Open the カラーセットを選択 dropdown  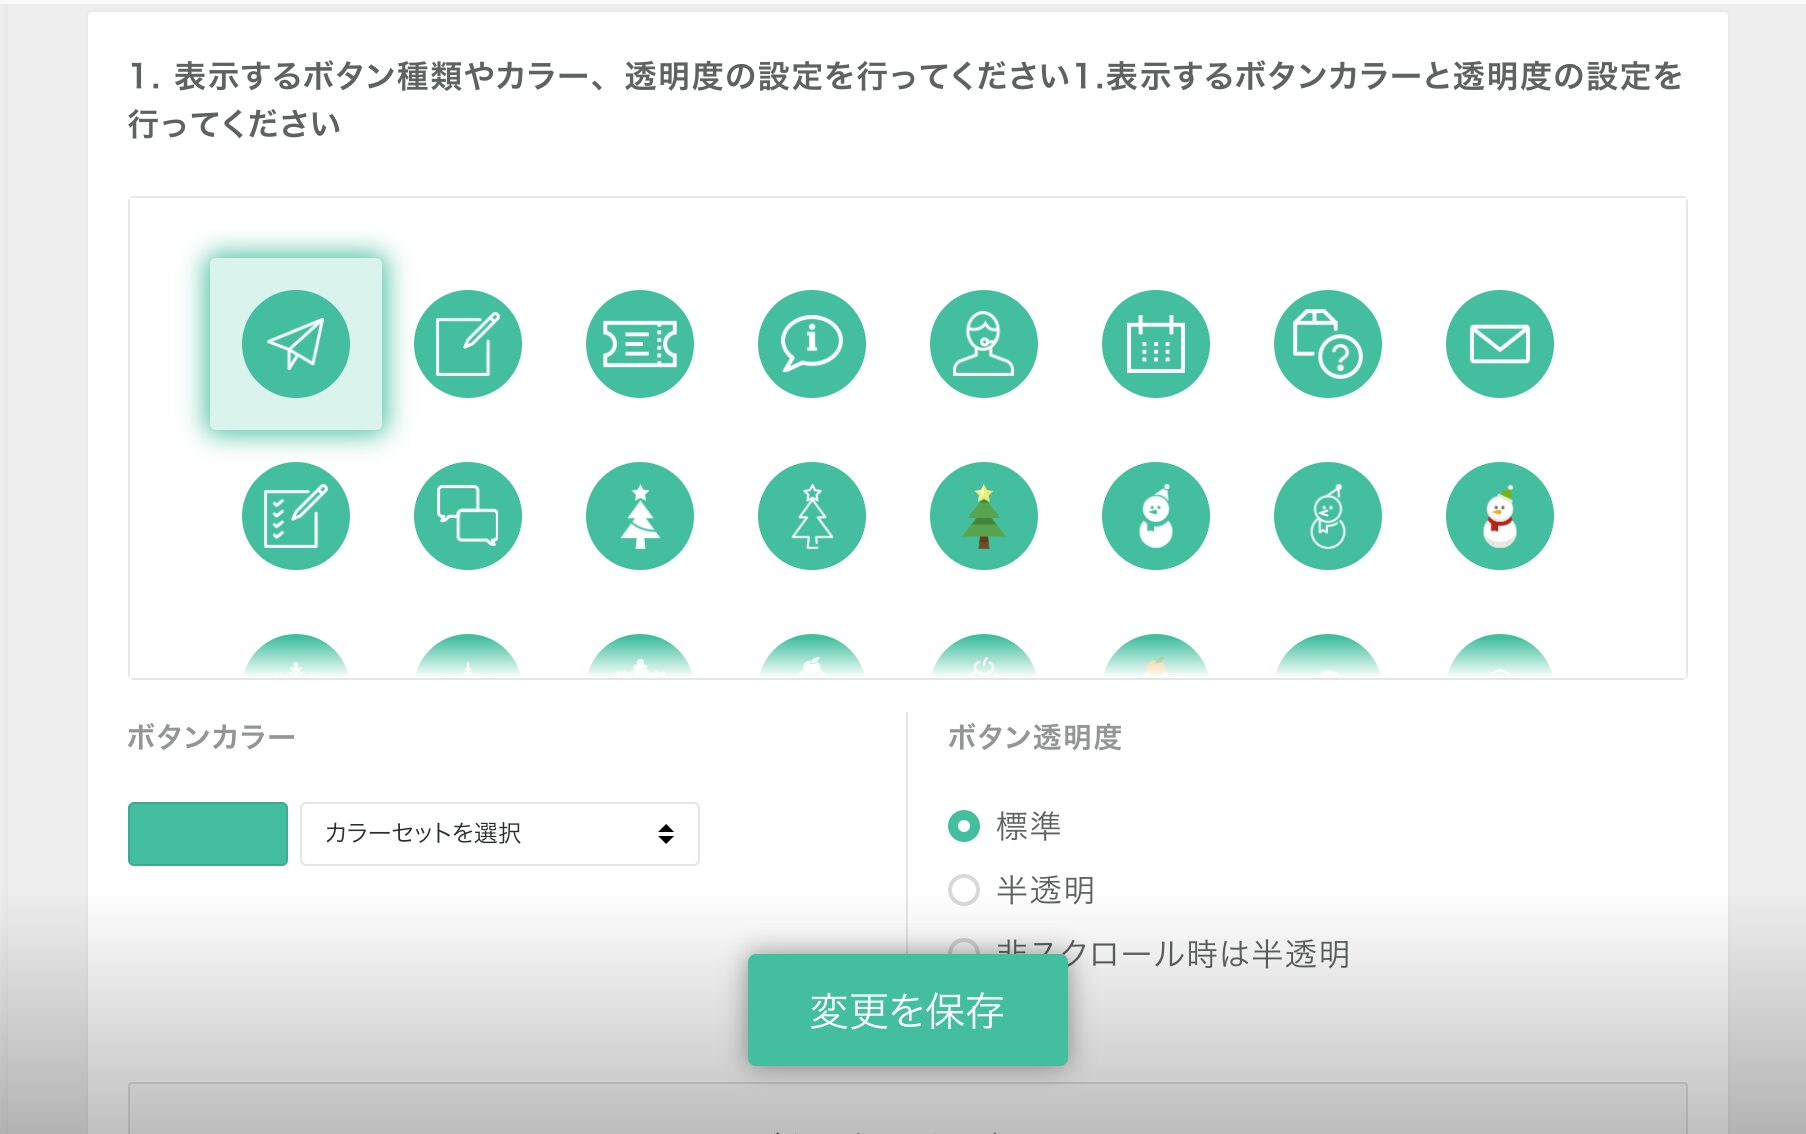[499, 834]
